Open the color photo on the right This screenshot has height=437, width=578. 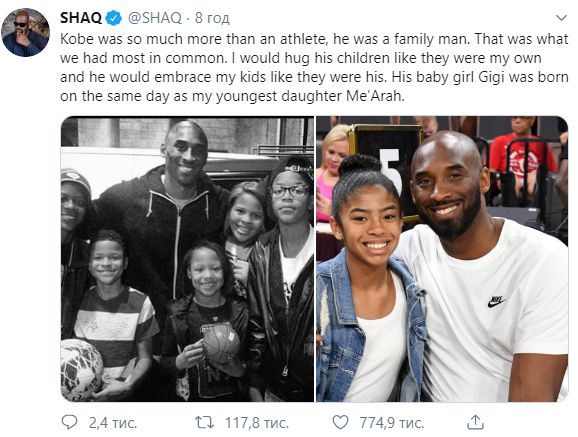point(442,259)
